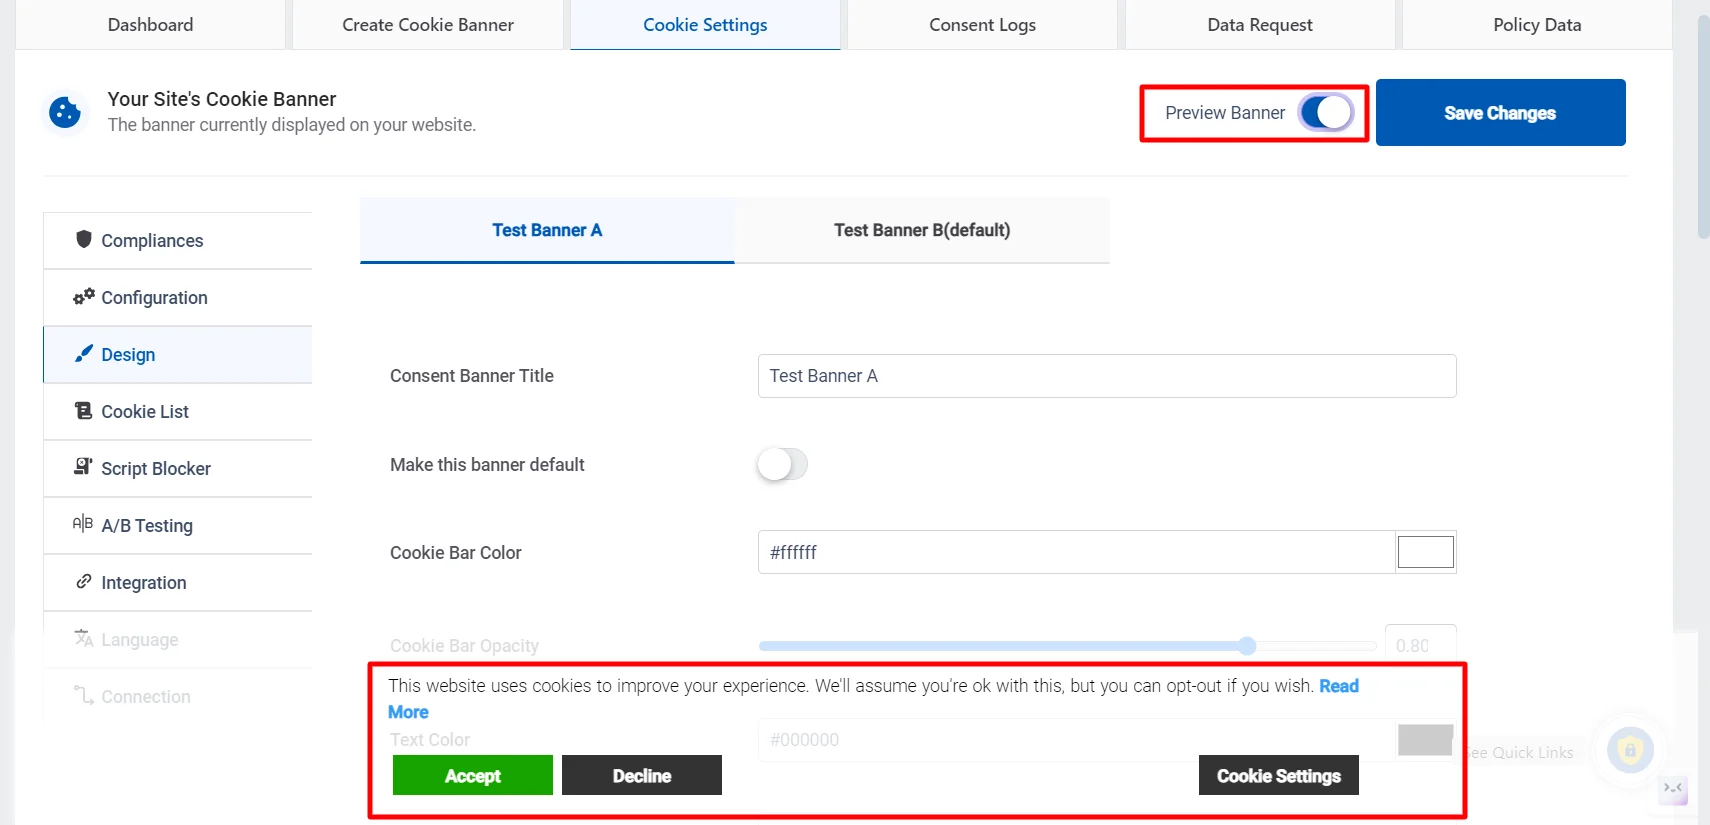Click the Cookie List icon in sidebar
This screenshot has height=825, width=1710.
coord(84,410)
